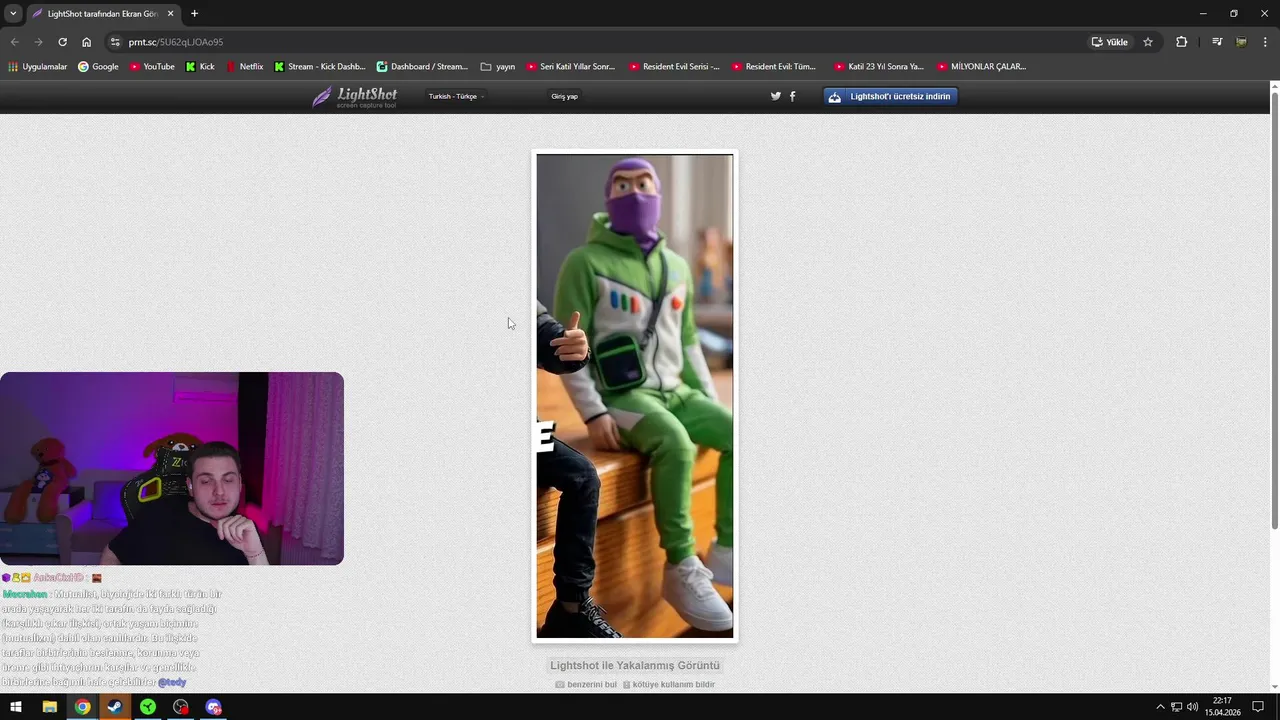Open MİLYONLAR ÇALAR bookmark
1280x720 pixels.
coord(981,67)
